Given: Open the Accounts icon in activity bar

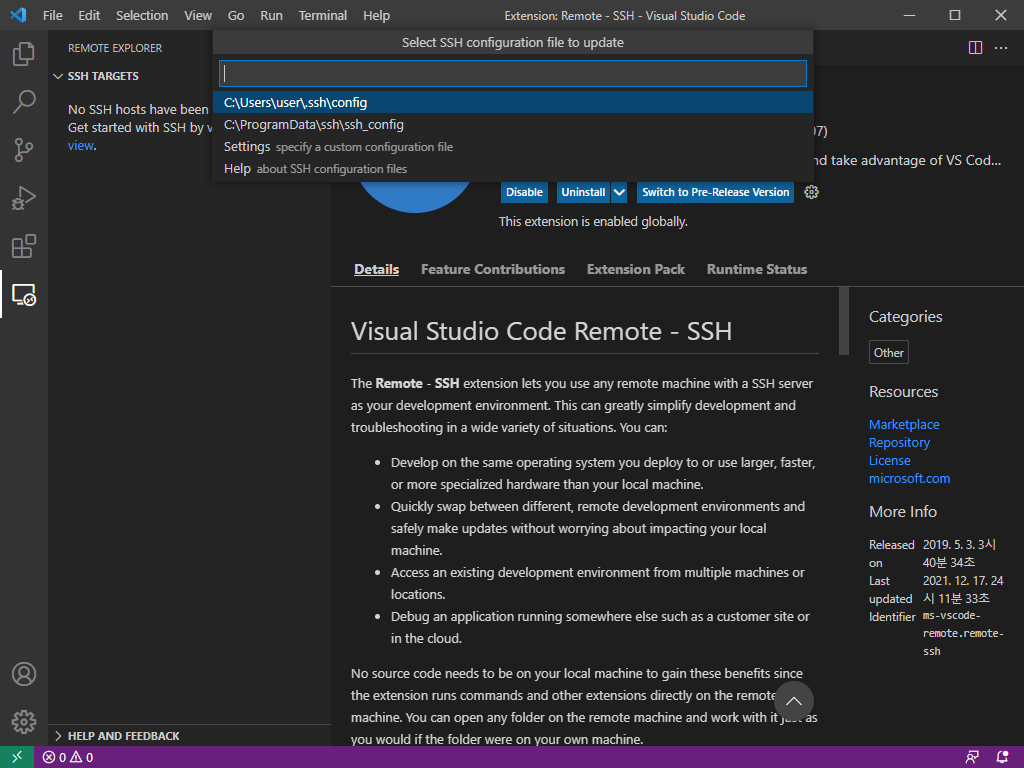Looking at the screenshot, I should (x=24, y=674).
